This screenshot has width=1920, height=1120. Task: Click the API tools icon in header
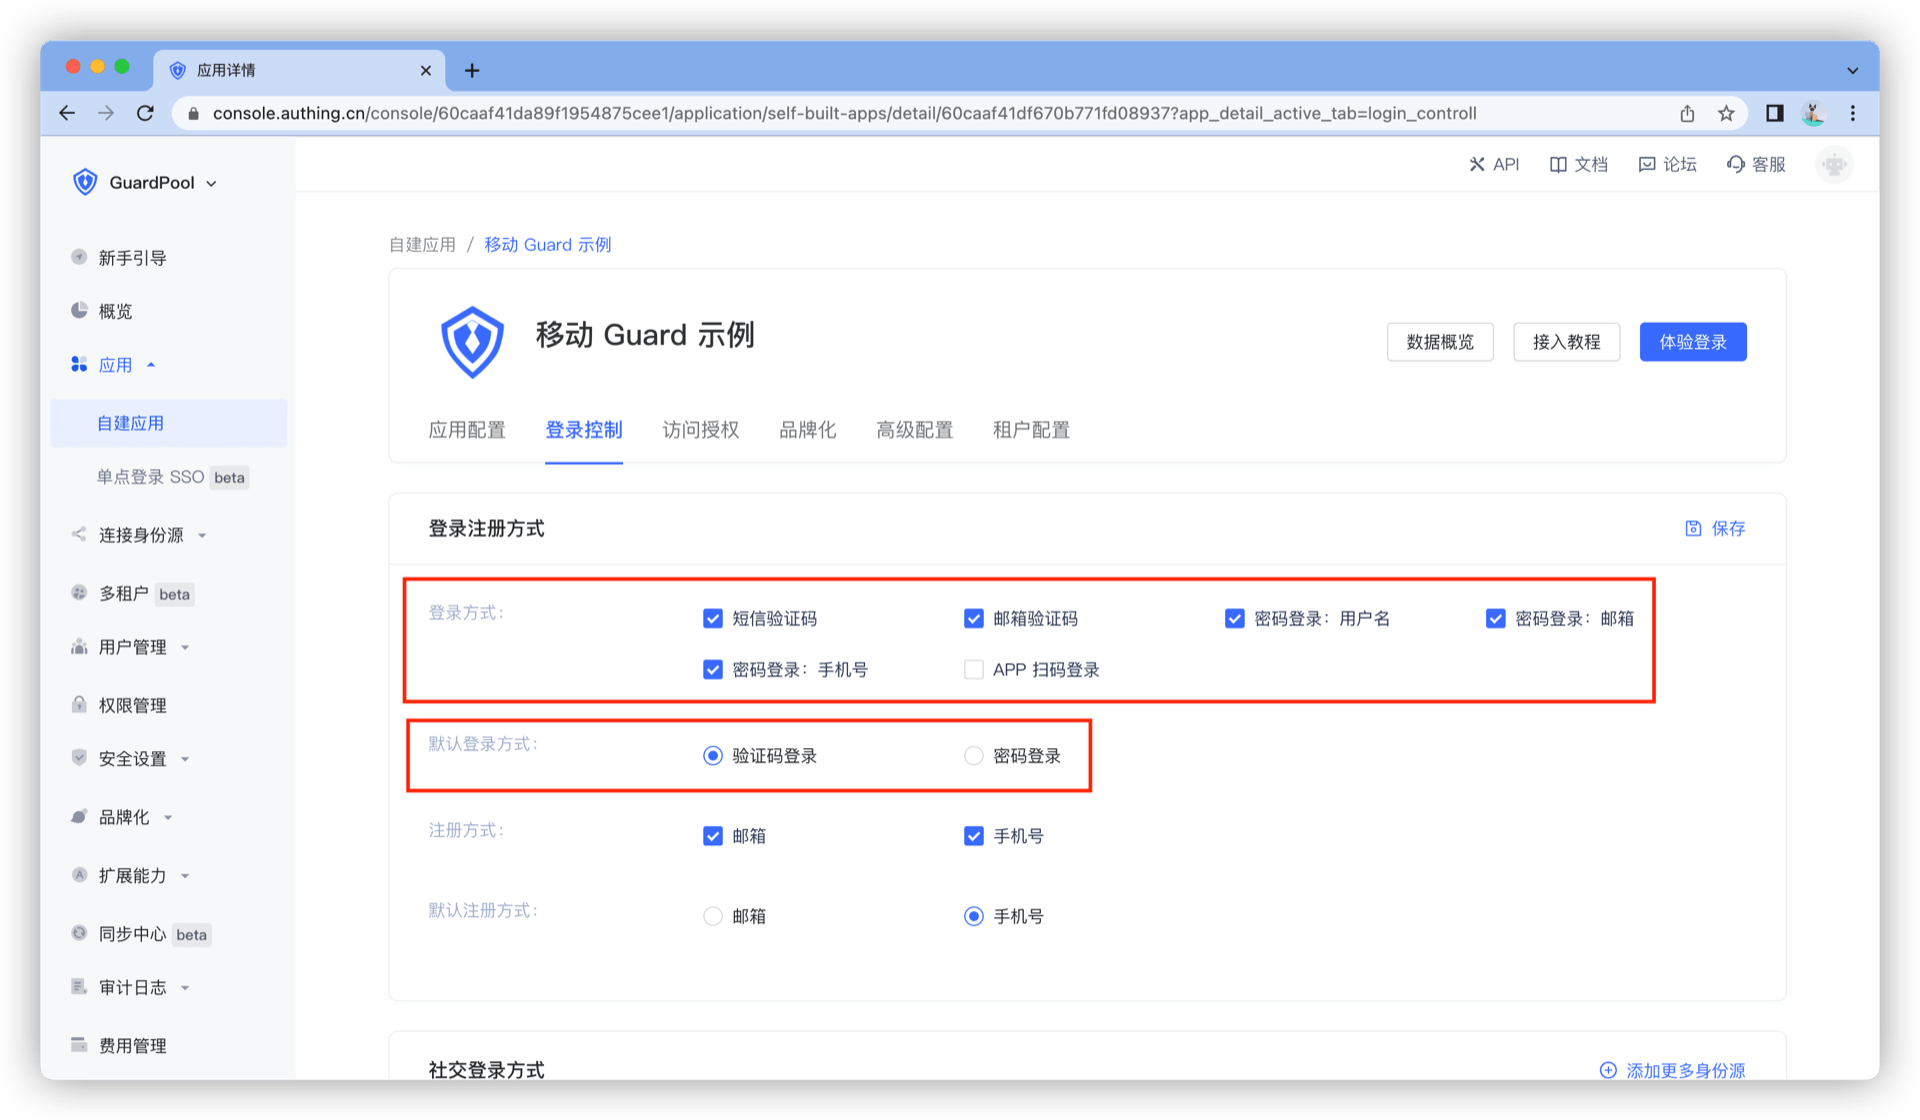tap(1476, 164)
